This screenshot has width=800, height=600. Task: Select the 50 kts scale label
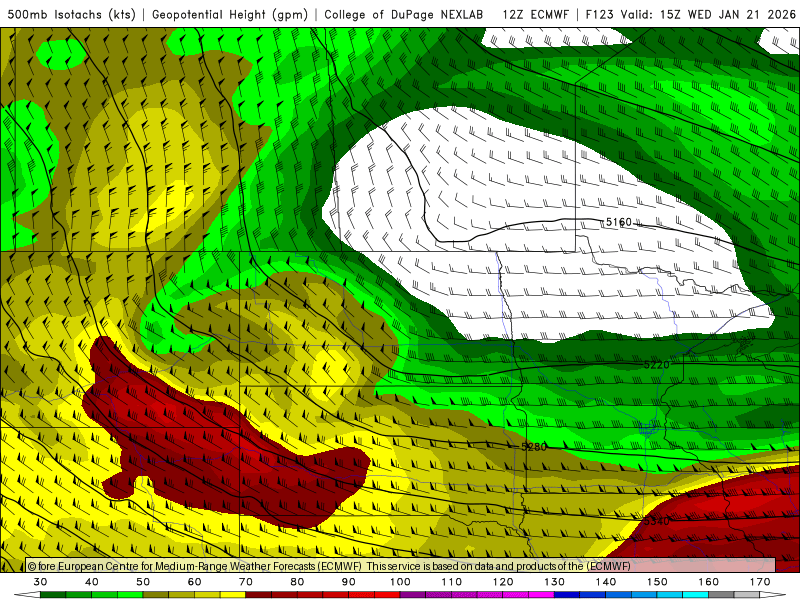(x=143, y=582)
